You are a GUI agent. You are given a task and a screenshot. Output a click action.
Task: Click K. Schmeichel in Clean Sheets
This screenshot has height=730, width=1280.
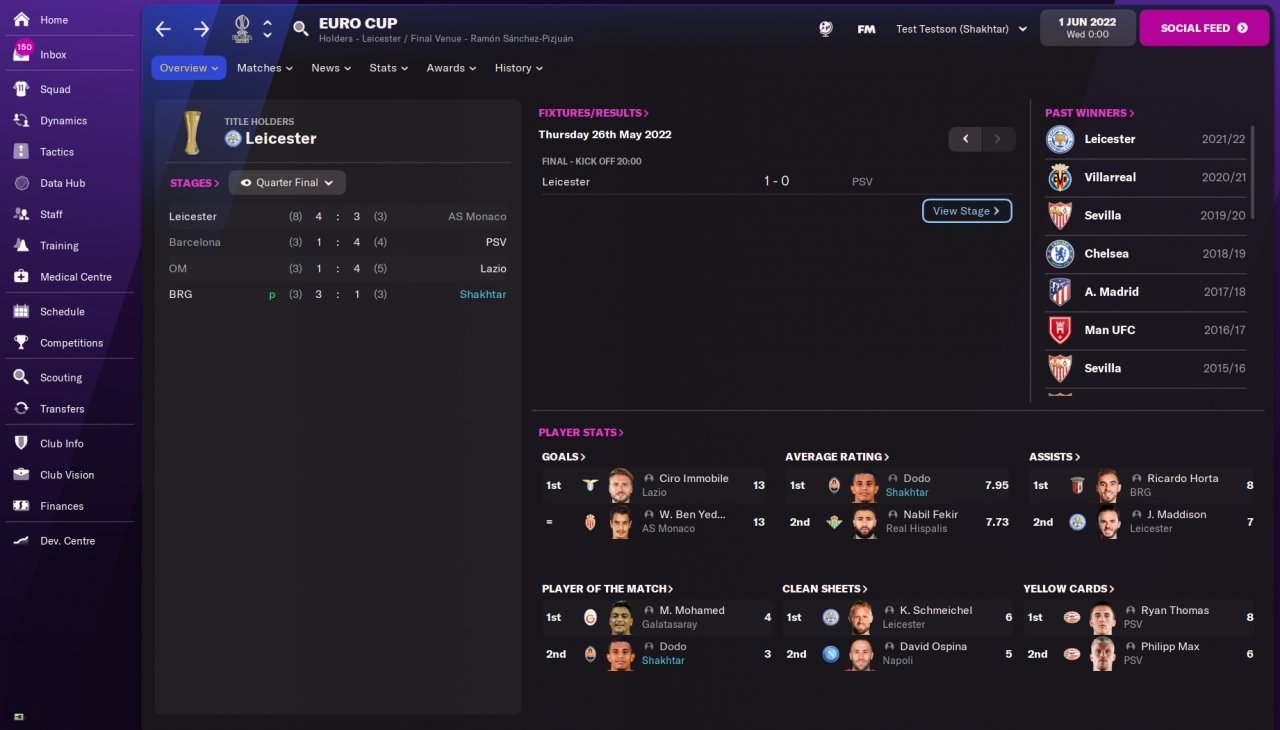click(936, 610)
